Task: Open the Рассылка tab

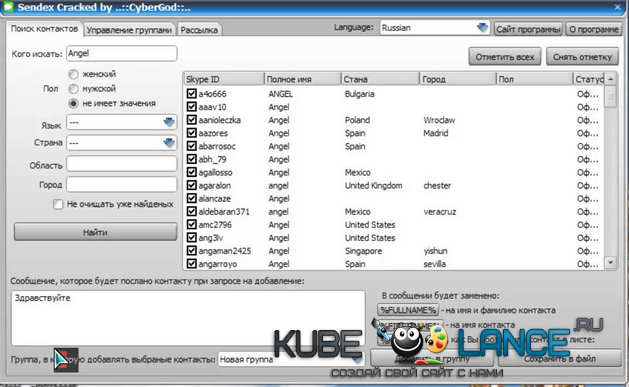Action: [x=199, y=30]
